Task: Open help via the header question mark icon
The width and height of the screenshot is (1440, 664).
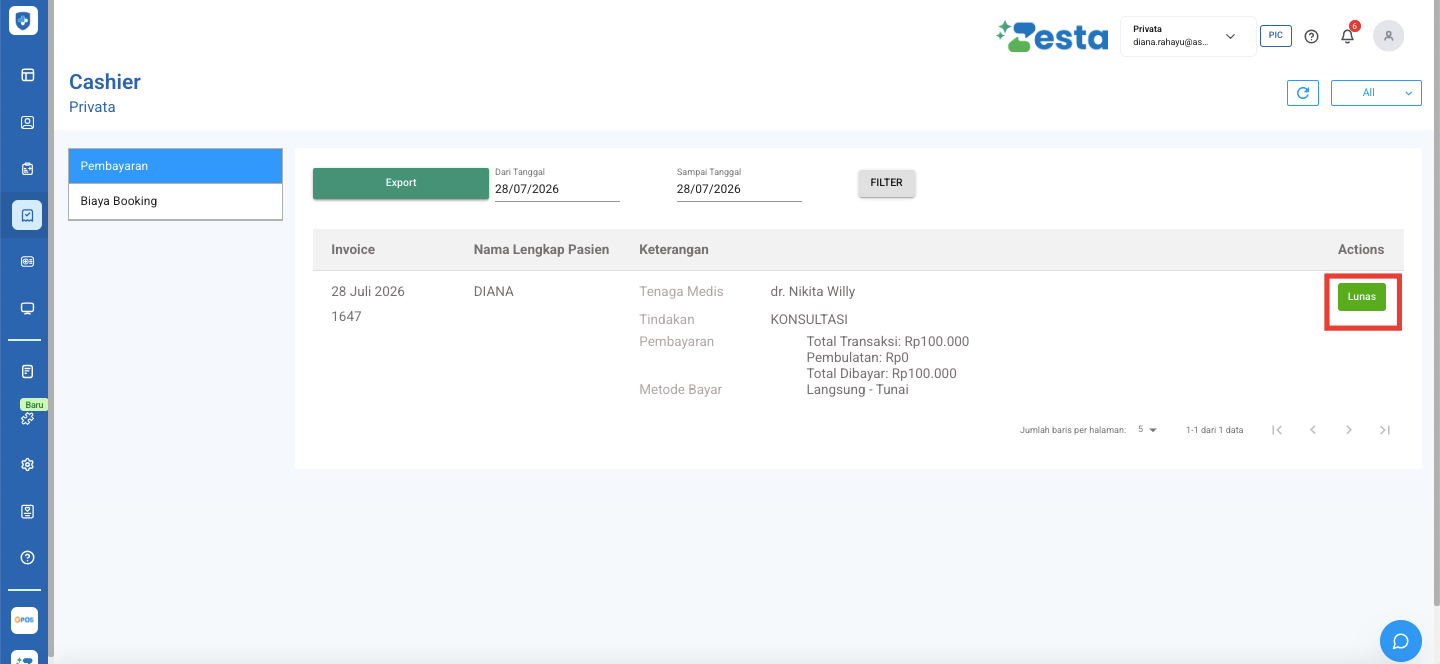Action: (x=1312, y=36)
